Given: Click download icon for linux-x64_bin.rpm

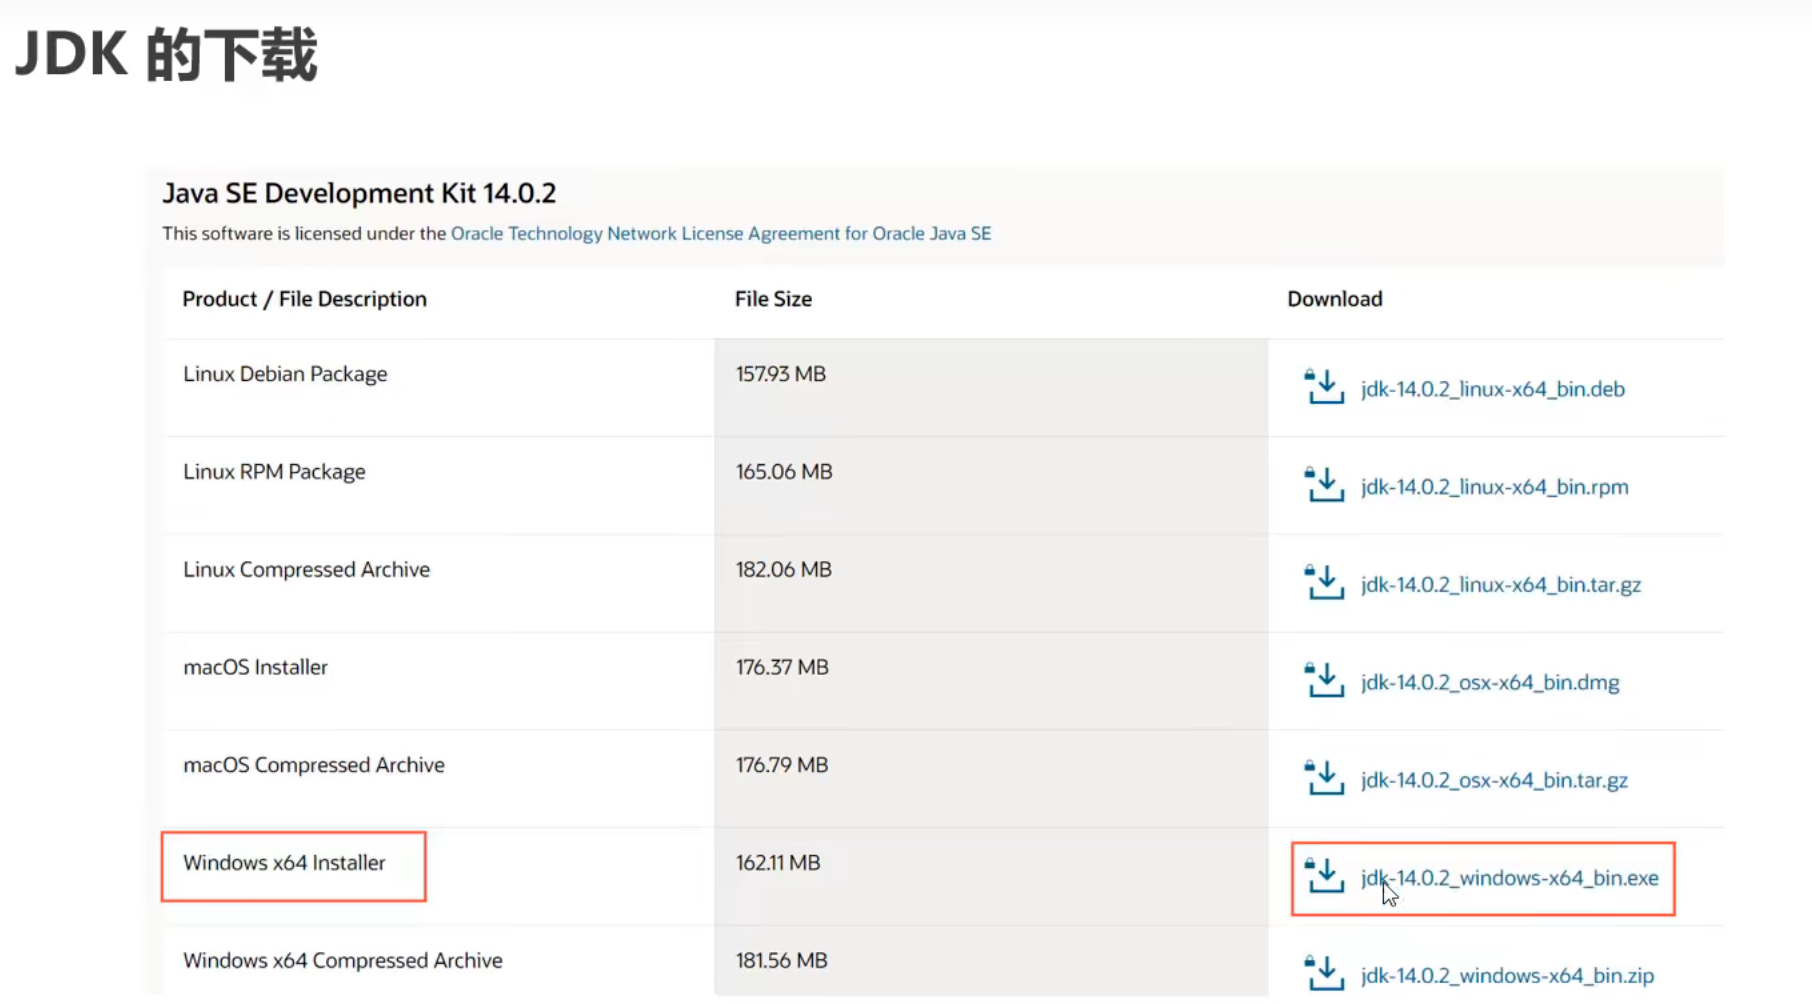Looking at the screenshot, I should click(x=1324, y=485).
